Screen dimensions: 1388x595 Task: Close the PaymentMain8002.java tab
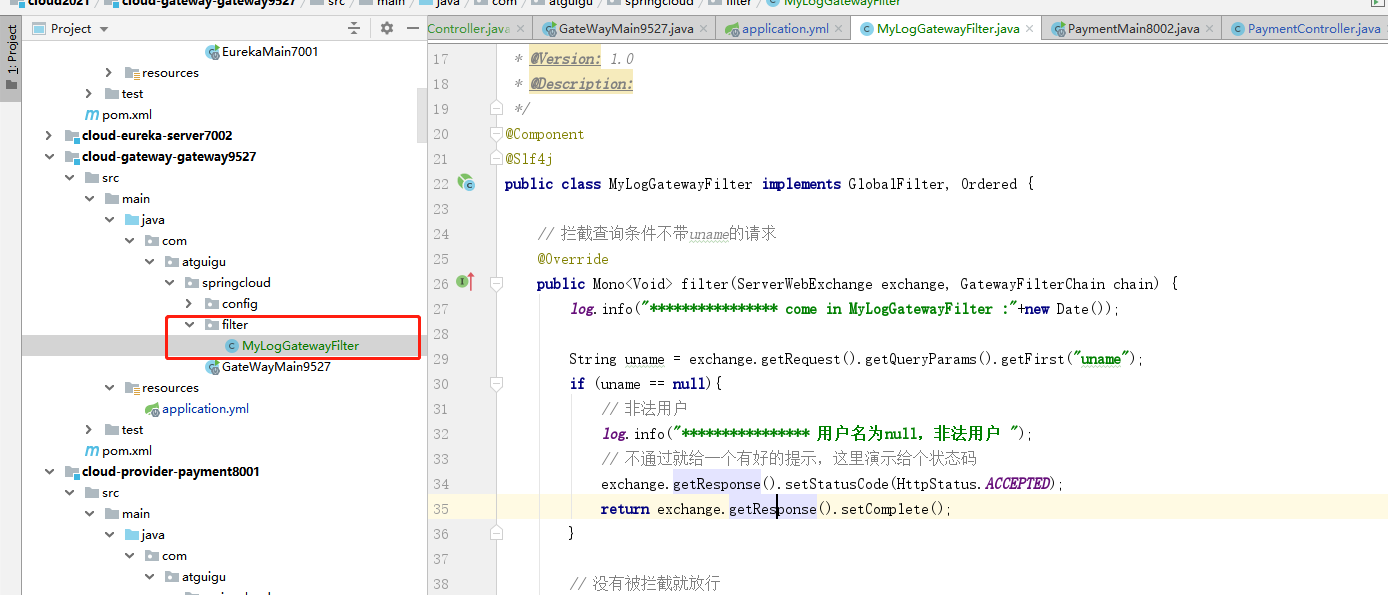coord(1210,29)
